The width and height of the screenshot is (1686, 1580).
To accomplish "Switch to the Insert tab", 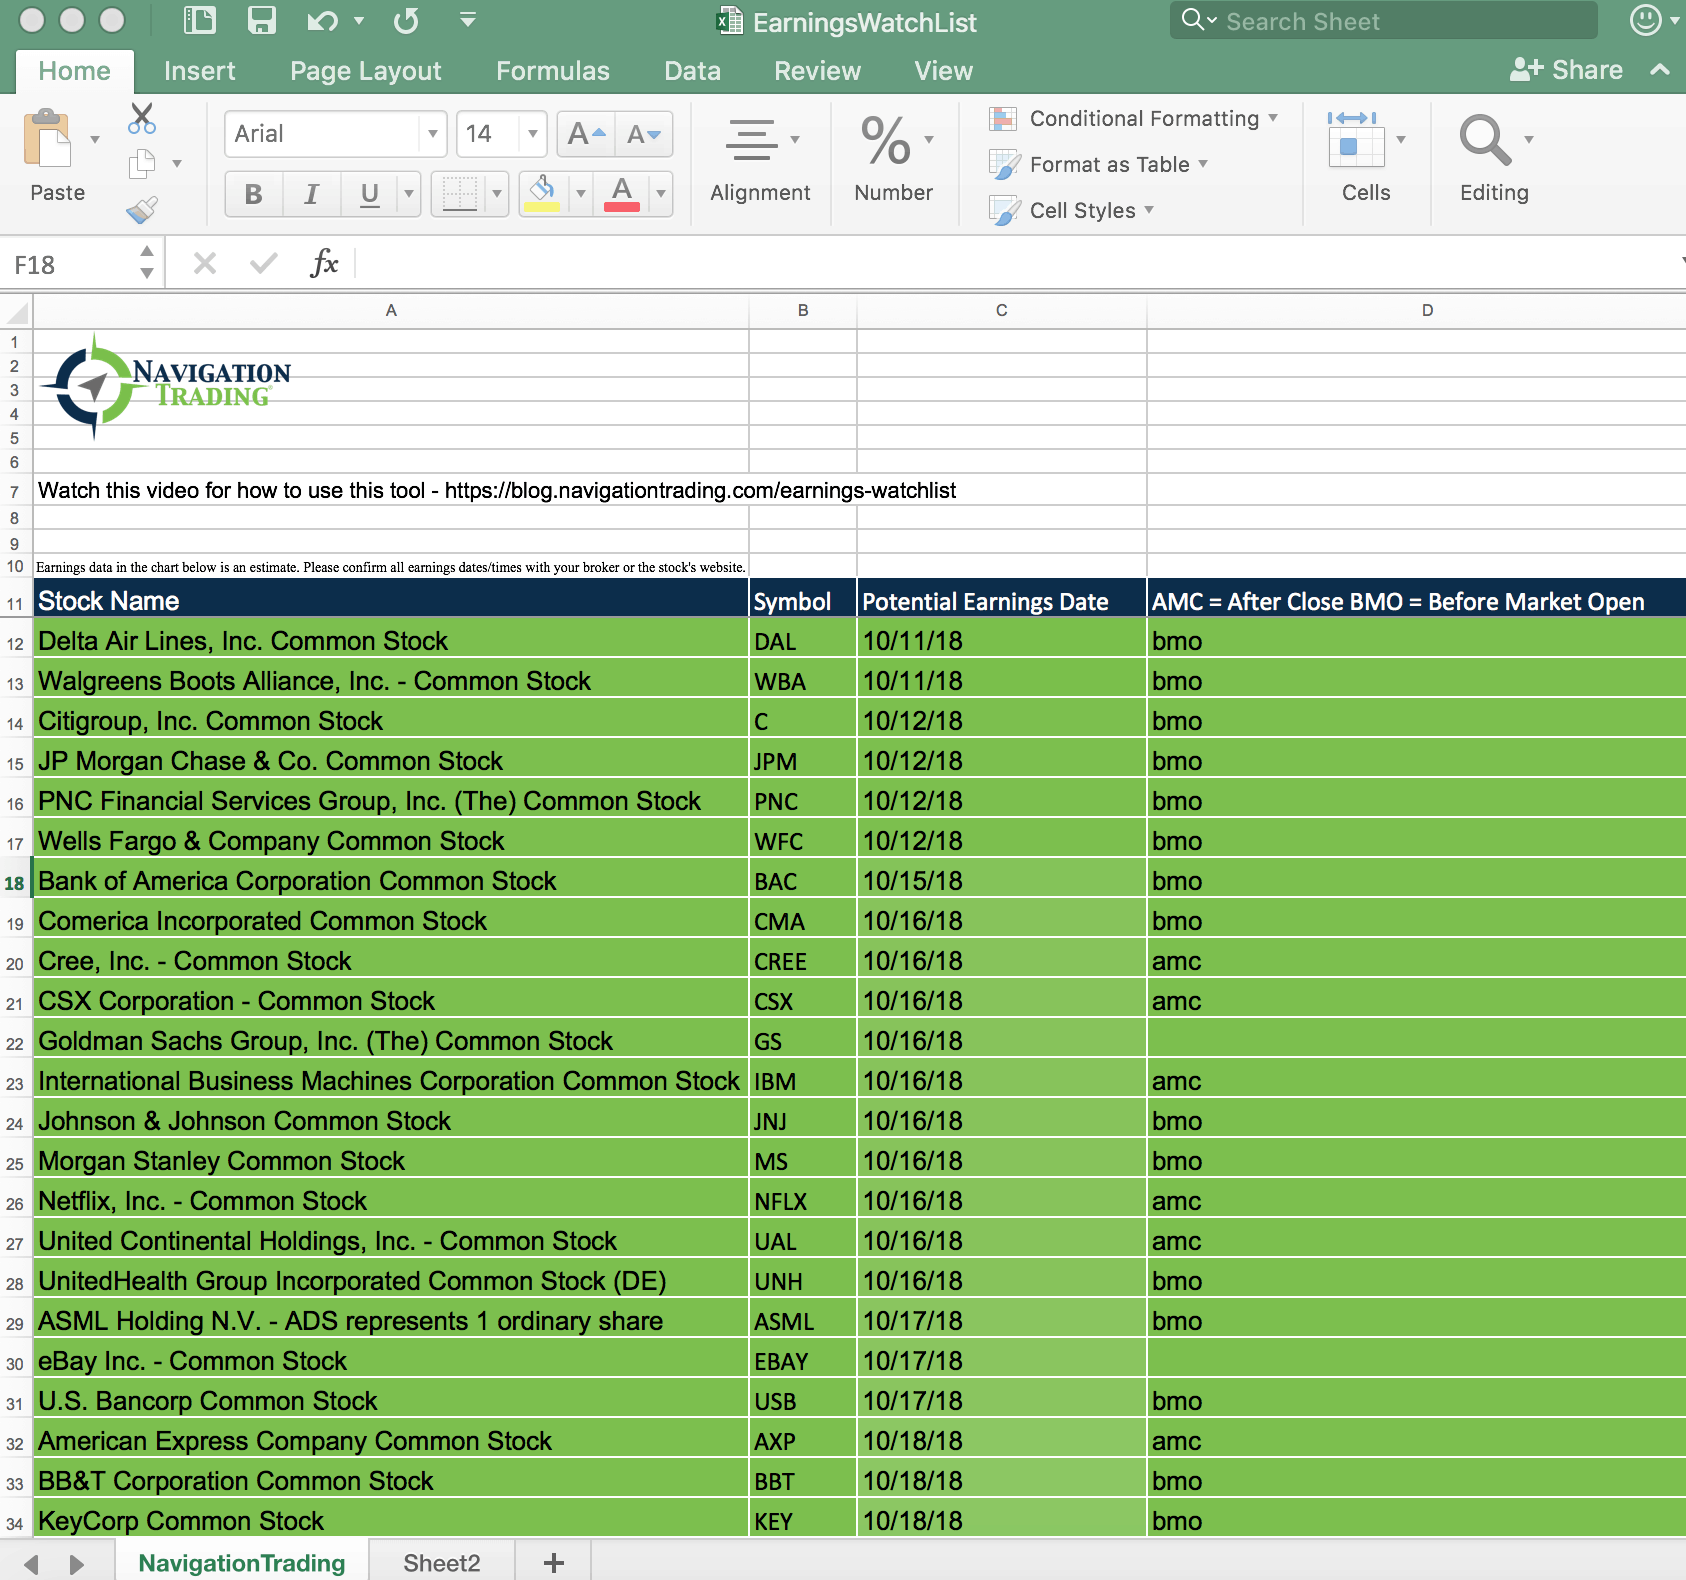I will (x=200, y=71).
